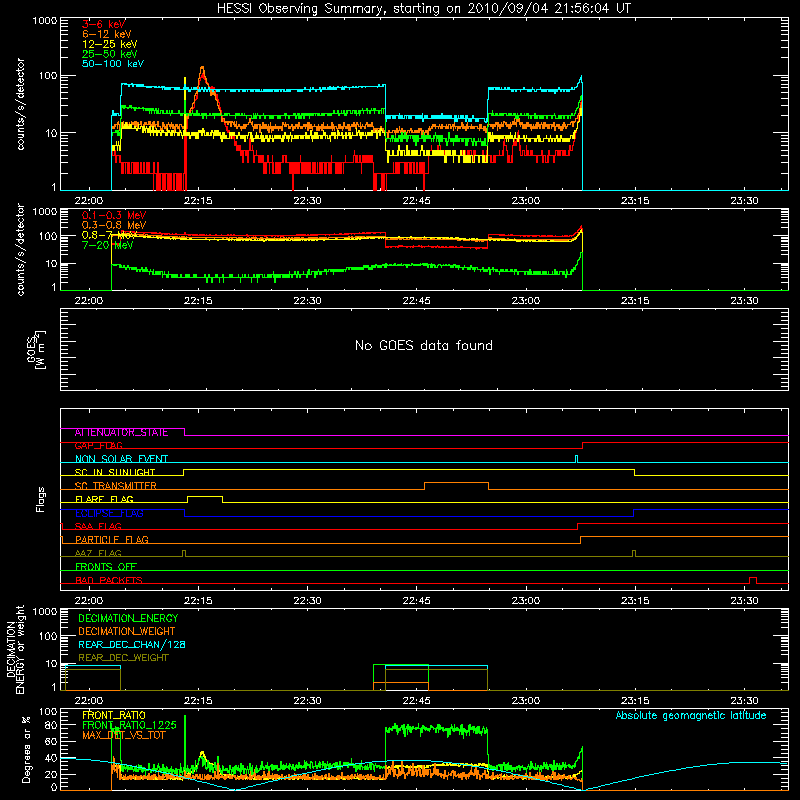Select the MAX_DET_VS_TOT legend label

(124, 735)
